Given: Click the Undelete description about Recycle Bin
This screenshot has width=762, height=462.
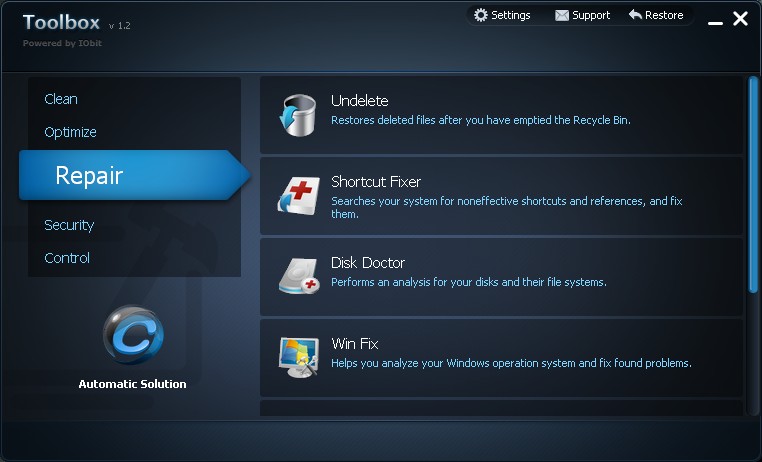Looking at the screenshot, I should pos(481,120).
